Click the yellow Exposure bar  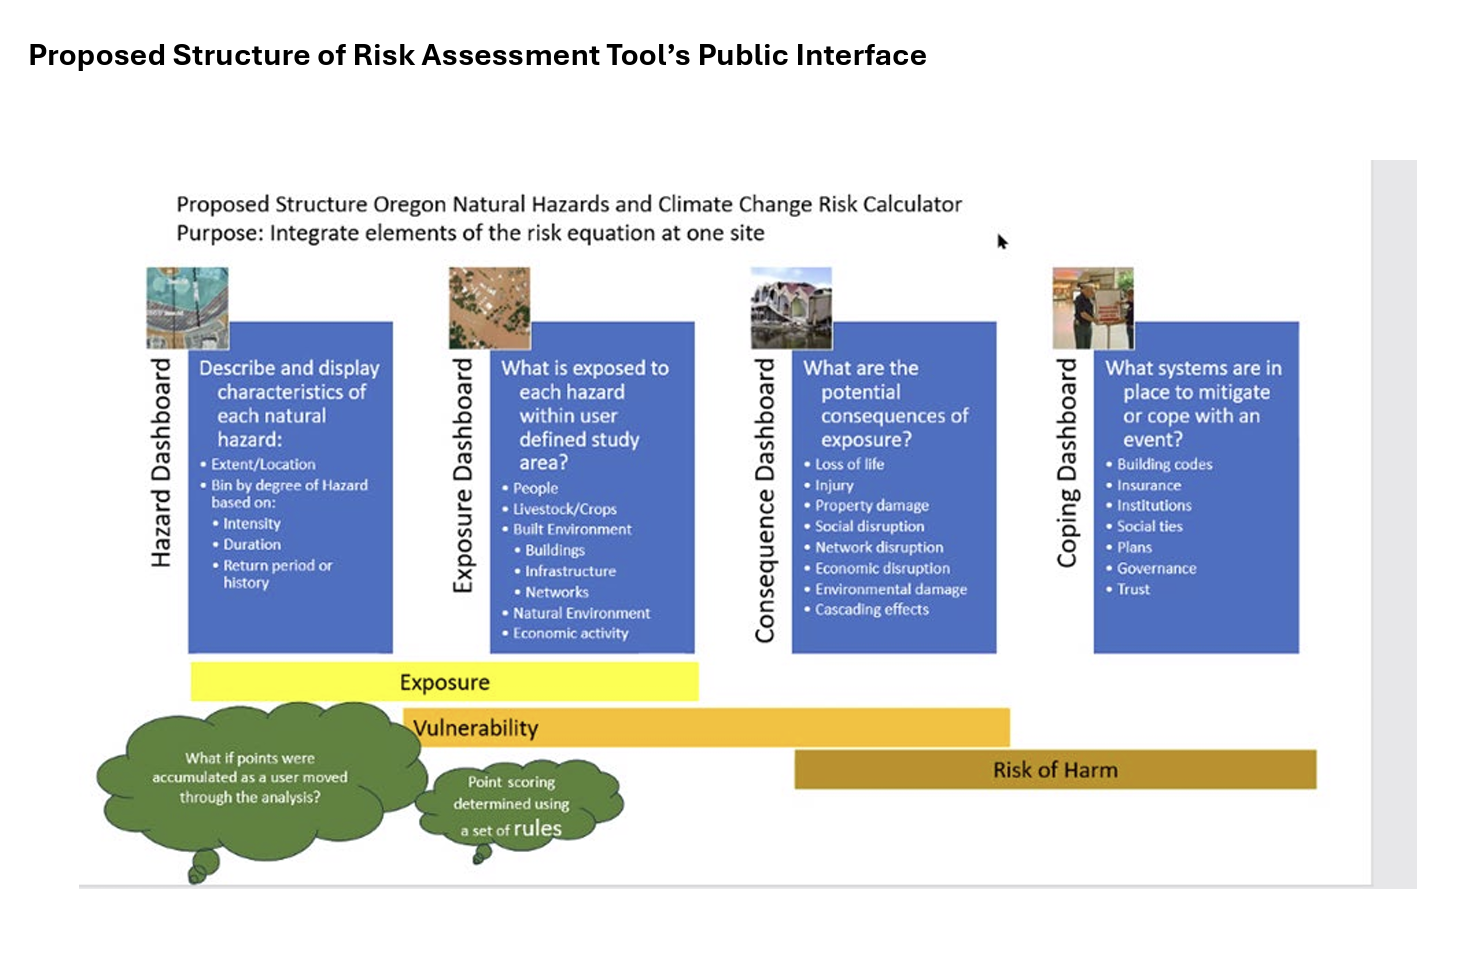coord(444,682)
